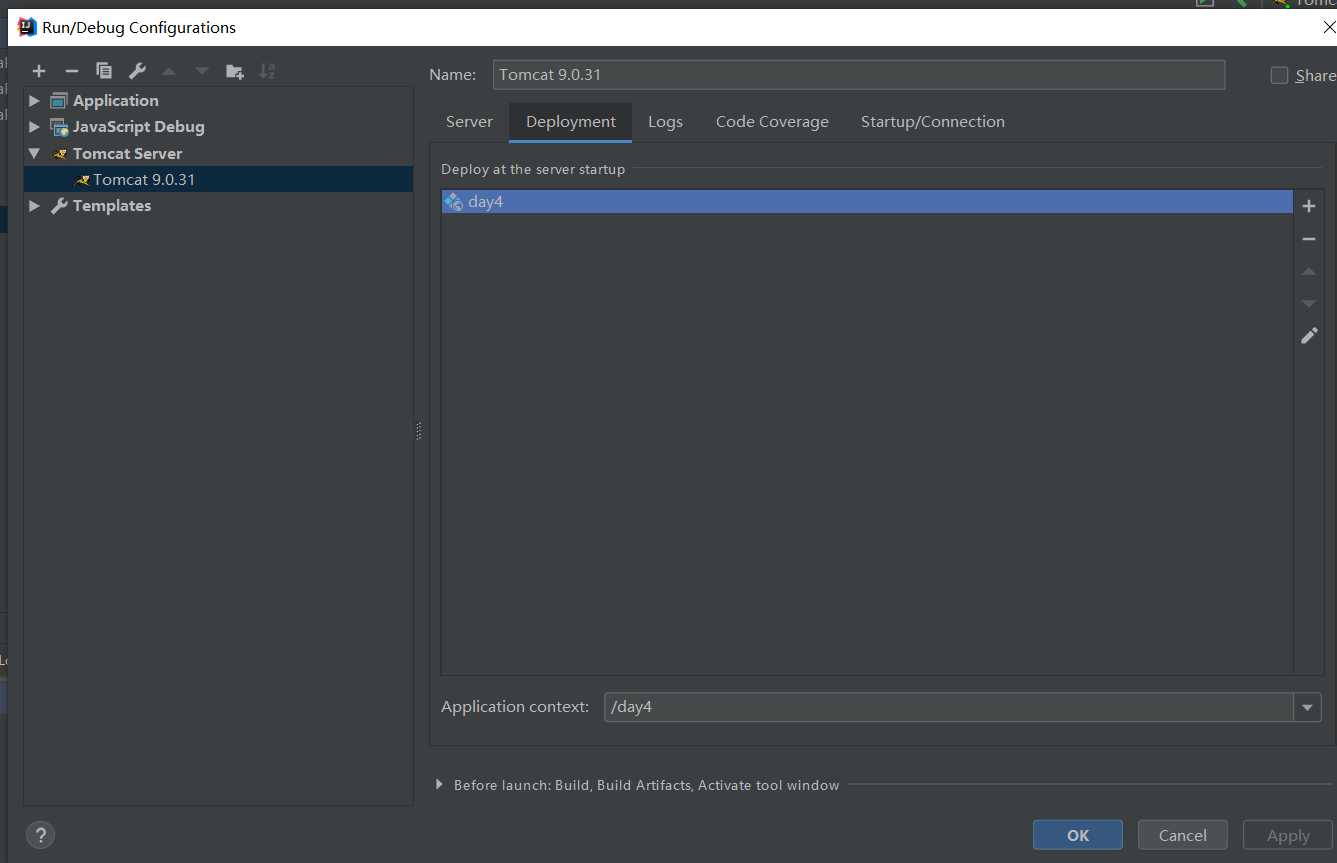Viewport: 1337px width, 863px height.
Task: Select the day4 deployment row
Action: click(867, 202)
